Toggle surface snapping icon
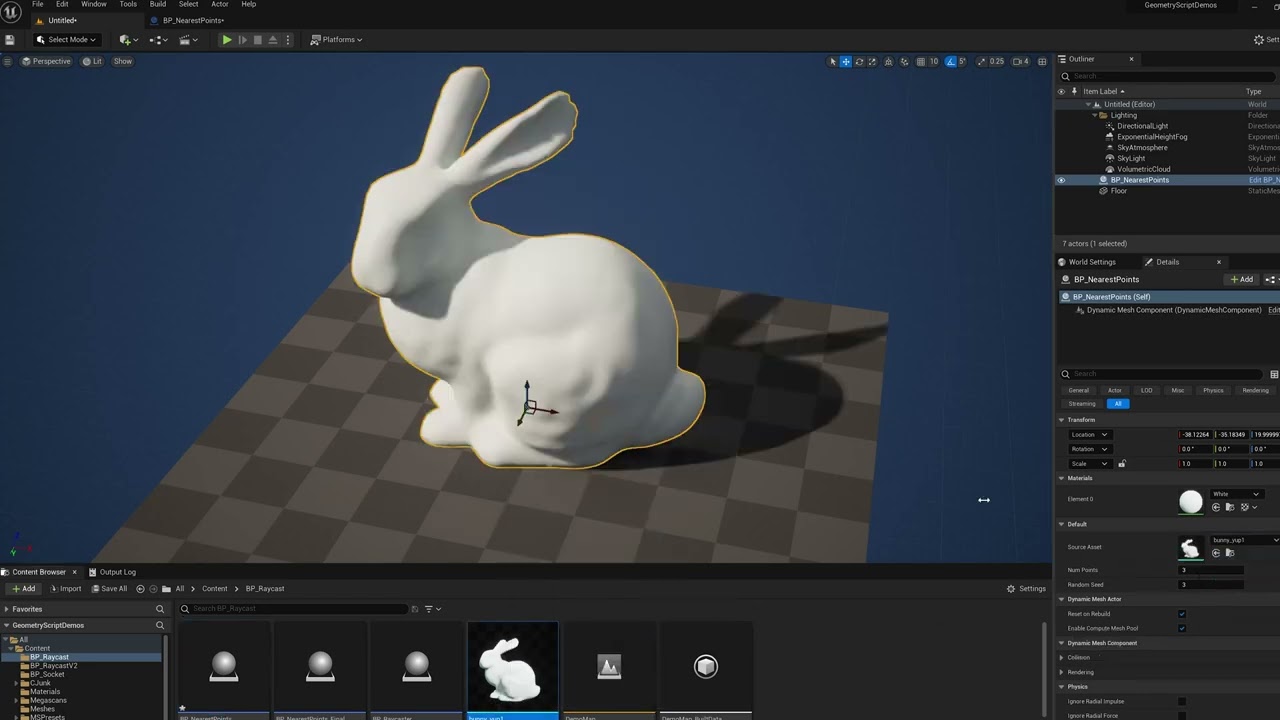The height and width of the screenshot is (720, 1280). 904,61
